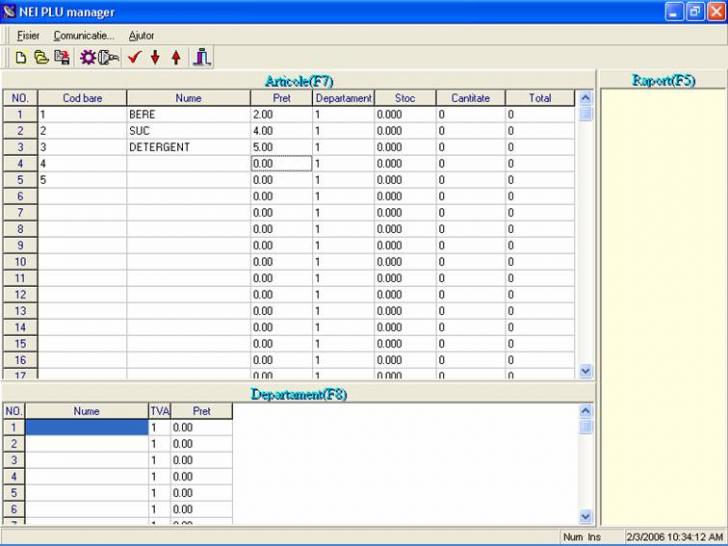Click the red down arrow icon

click(x=155, y=57)
